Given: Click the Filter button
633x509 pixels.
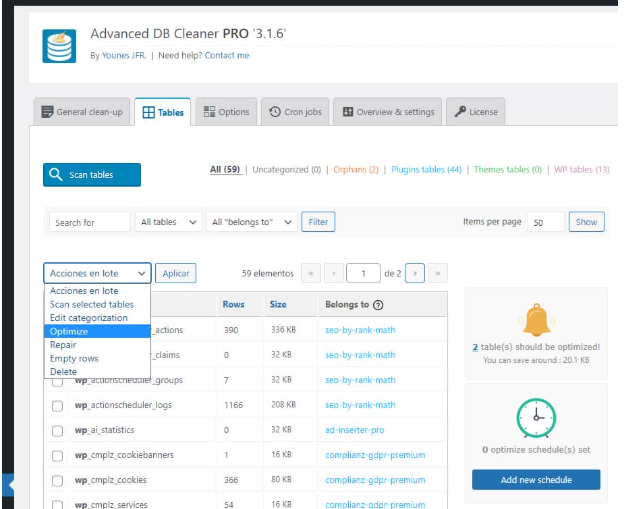Looking at the screenshot, I should pos(318,222).
